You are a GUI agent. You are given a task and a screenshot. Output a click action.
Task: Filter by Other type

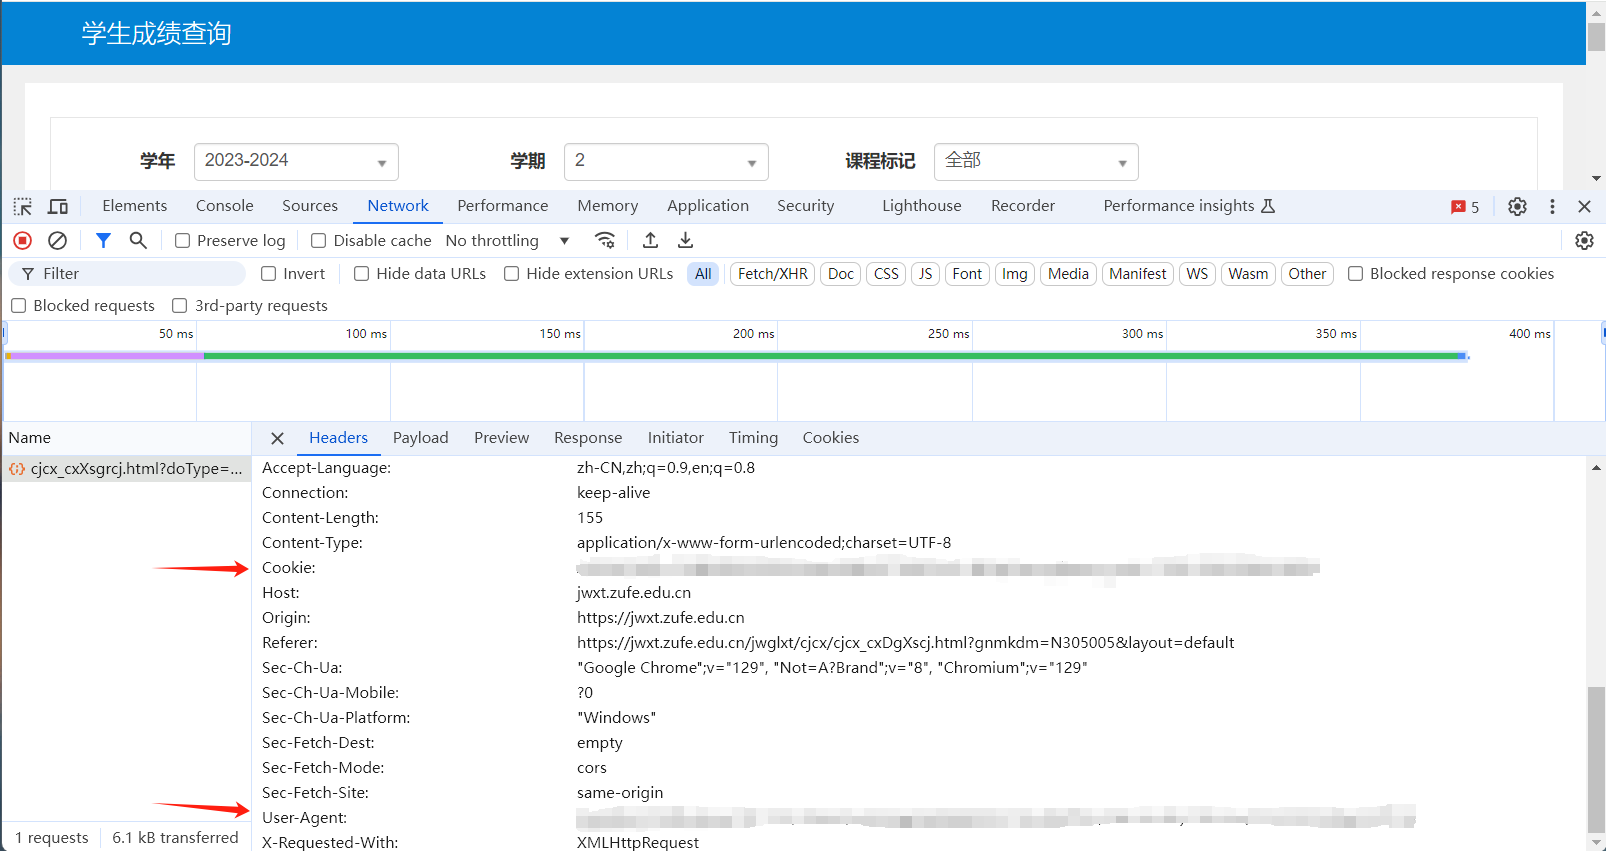coord(1307,274)
